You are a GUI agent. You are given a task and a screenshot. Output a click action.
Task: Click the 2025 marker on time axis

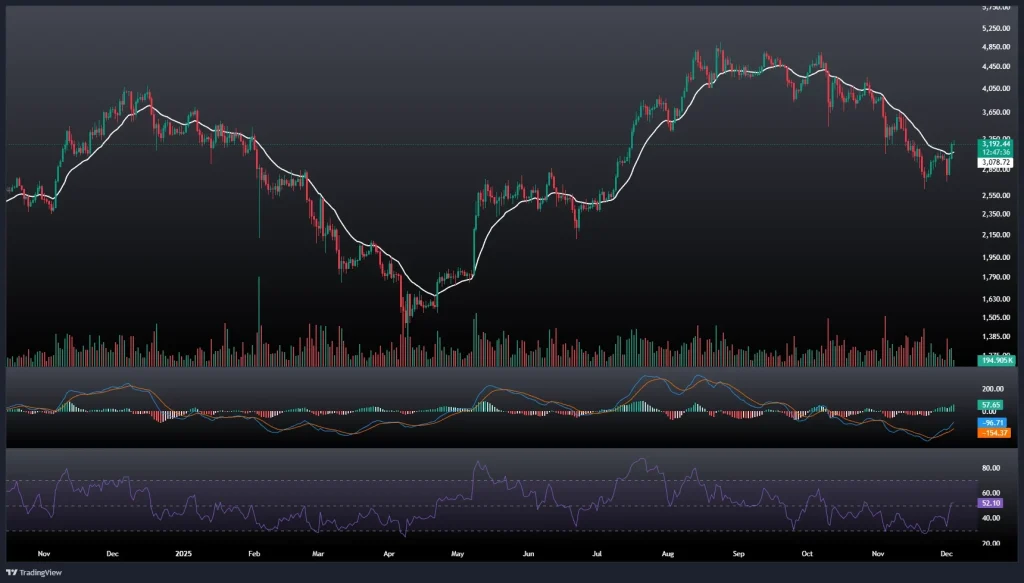(183, 552)
